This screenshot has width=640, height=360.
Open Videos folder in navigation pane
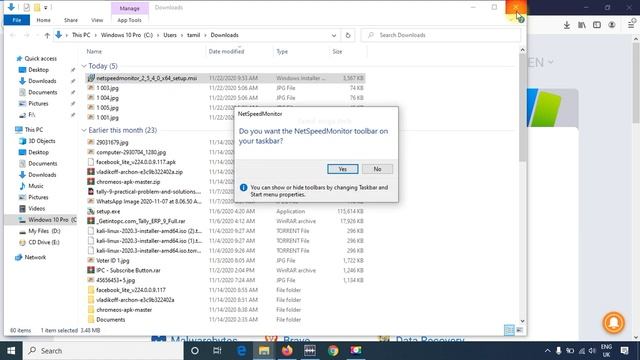click(x=36, y=209)
